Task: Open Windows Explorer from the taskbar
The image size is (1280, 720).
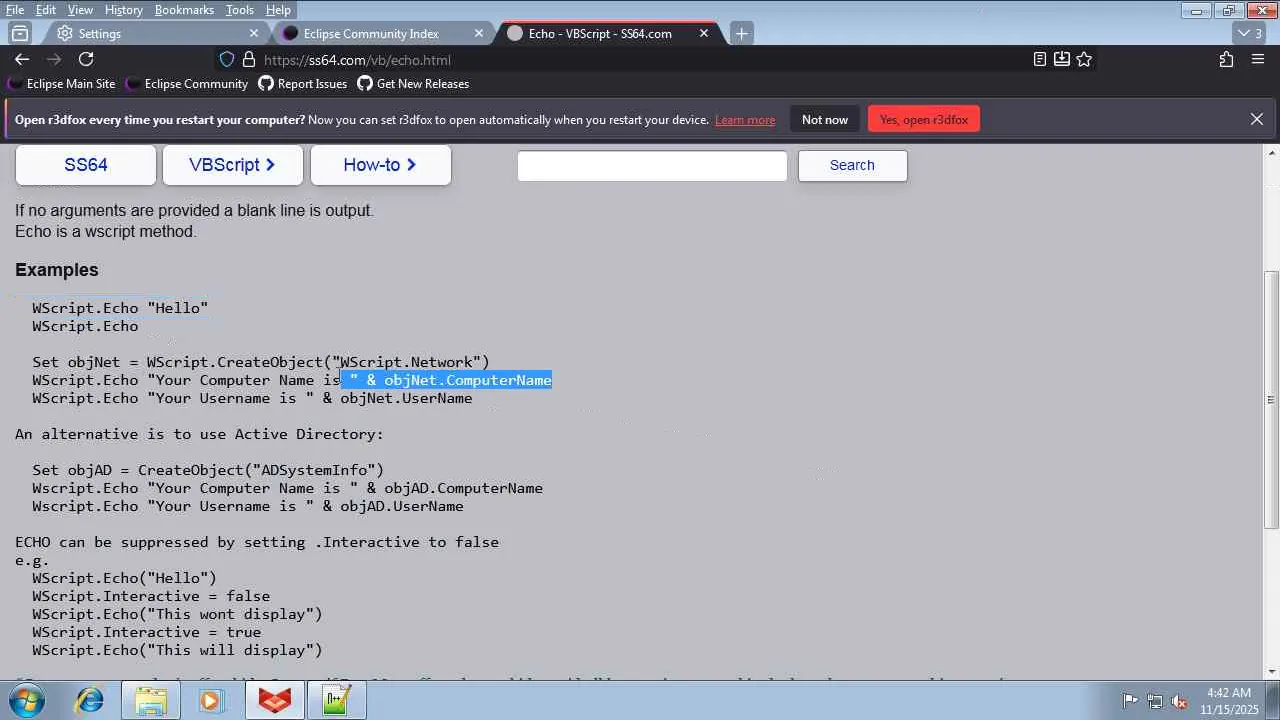Action: click(150, 701)
